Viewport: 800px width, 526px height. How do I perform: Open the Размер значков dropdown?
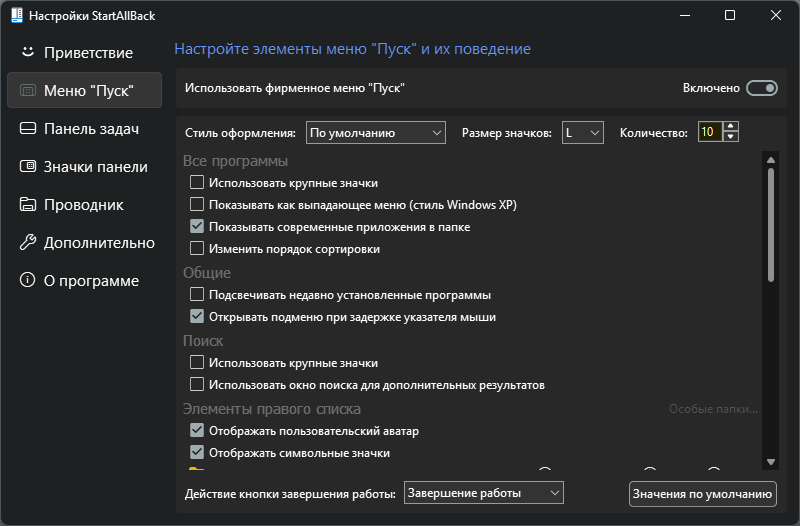583,133
